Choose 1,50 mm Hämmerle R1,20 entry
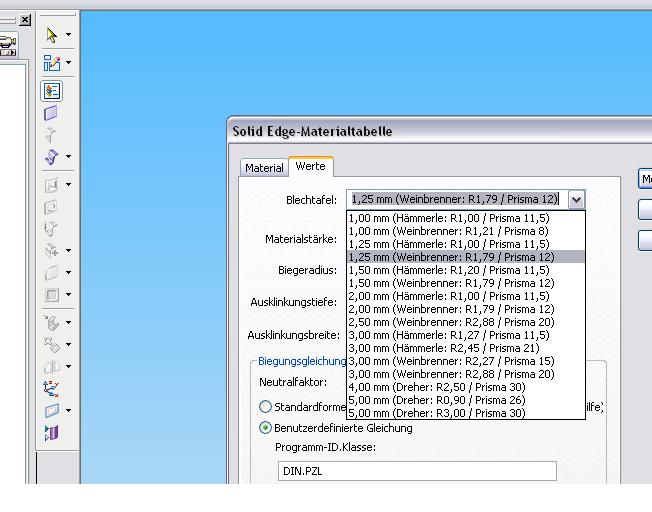The height and width of the screenshot is (512, 652). click(x=466, y=270)
